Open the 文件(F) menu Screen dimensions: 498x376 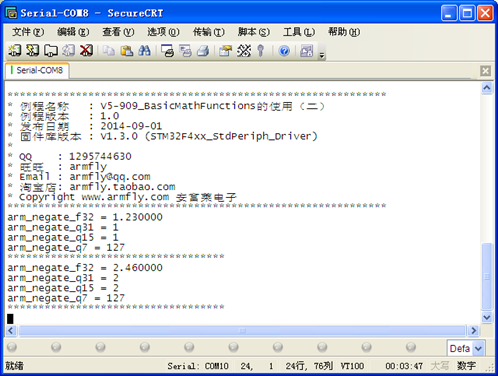pyautogui.click(x=28, y=32)
